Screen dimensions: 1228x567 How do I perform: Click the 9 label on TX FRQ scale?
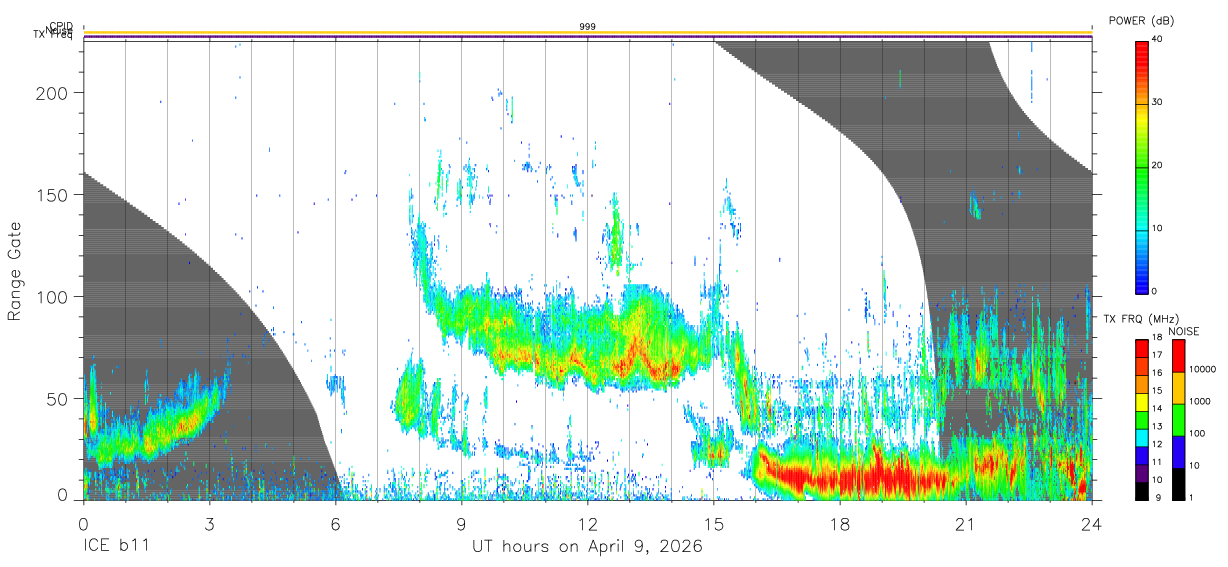click(1158, 498)
